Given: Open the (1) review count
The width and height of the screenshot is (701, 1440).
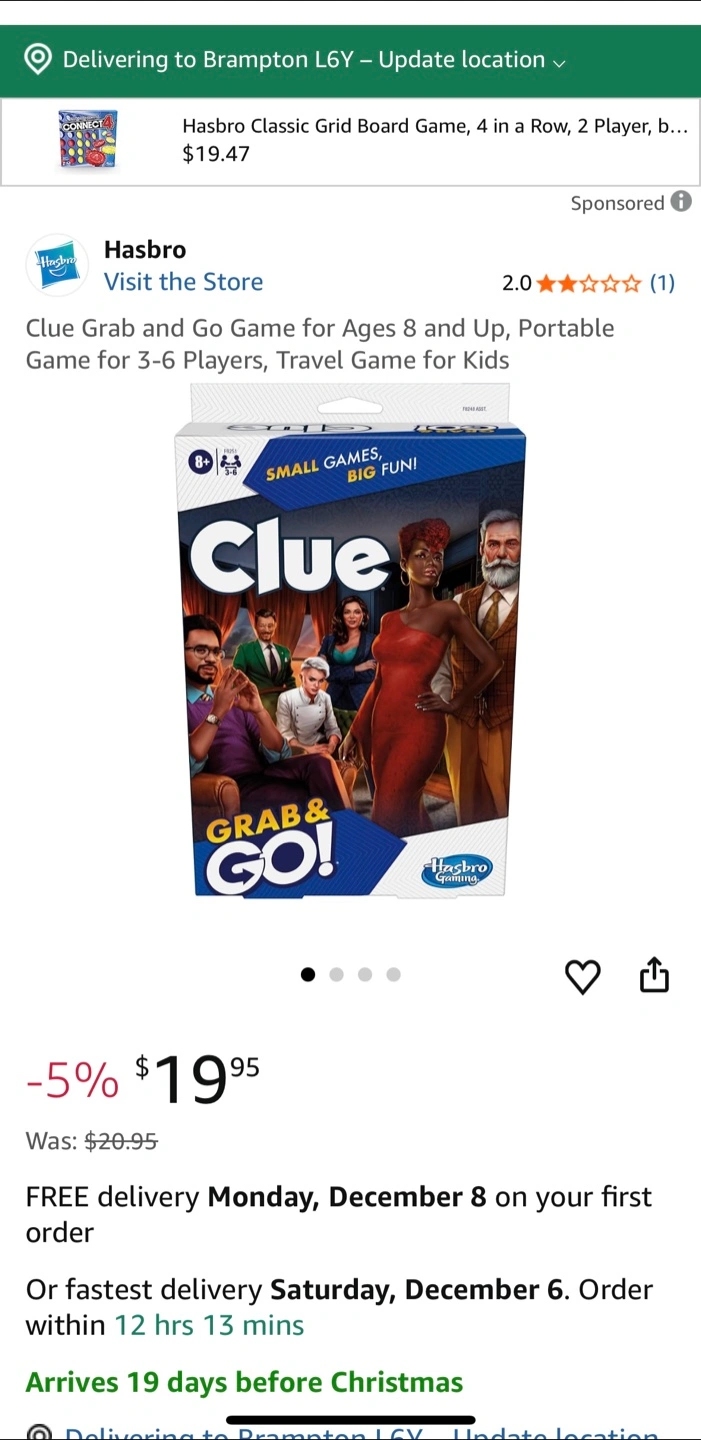Looking at the screenshot, I should pos(662,283).
